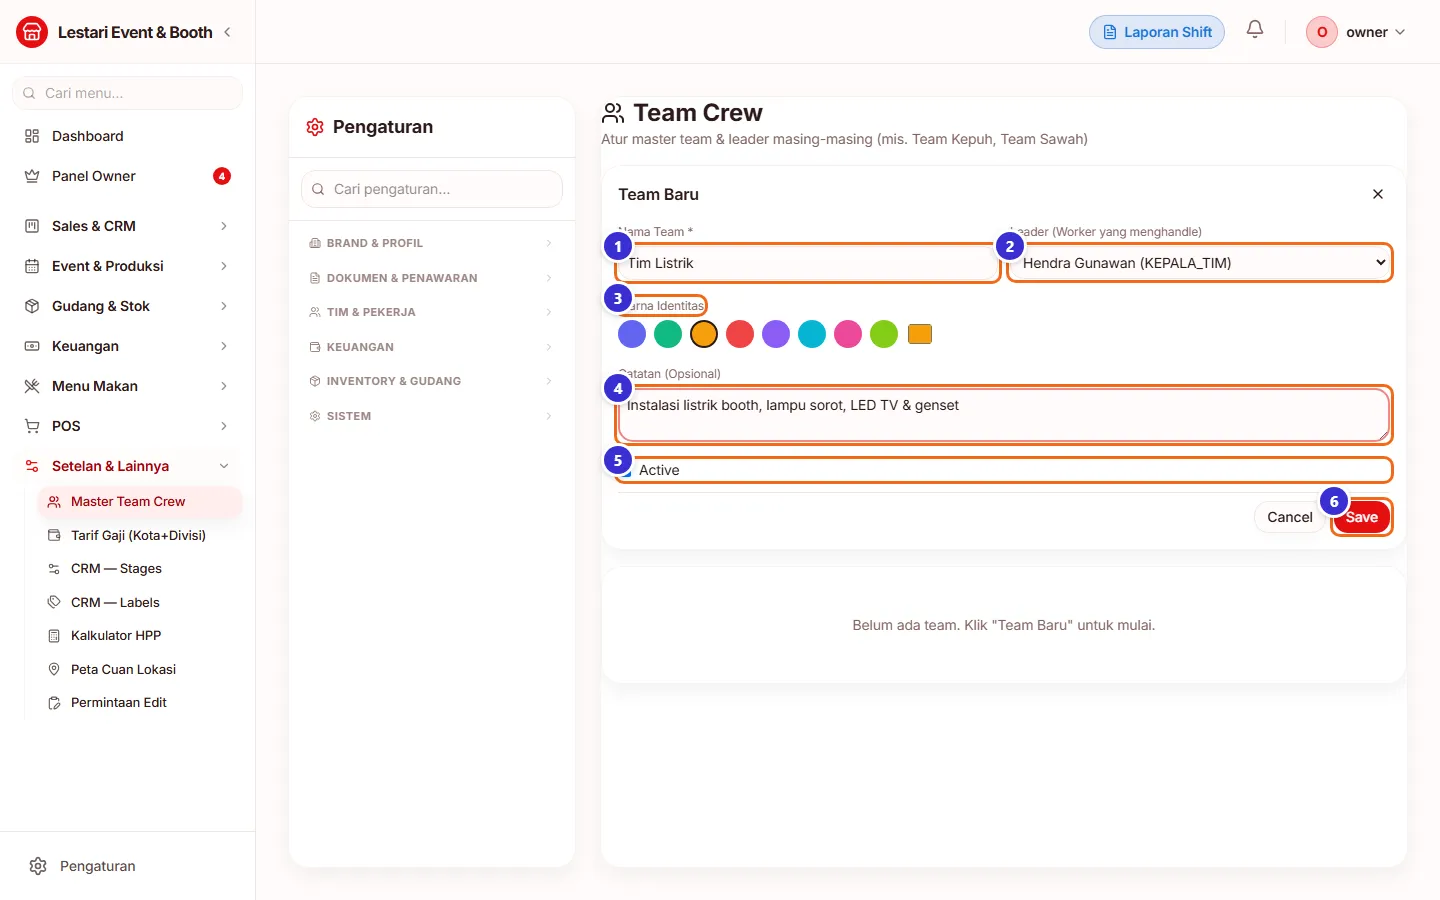Collapse the Setelan & Lainnya section
The height and width of the screenshot is (900, 1440).
pos(224,466)
